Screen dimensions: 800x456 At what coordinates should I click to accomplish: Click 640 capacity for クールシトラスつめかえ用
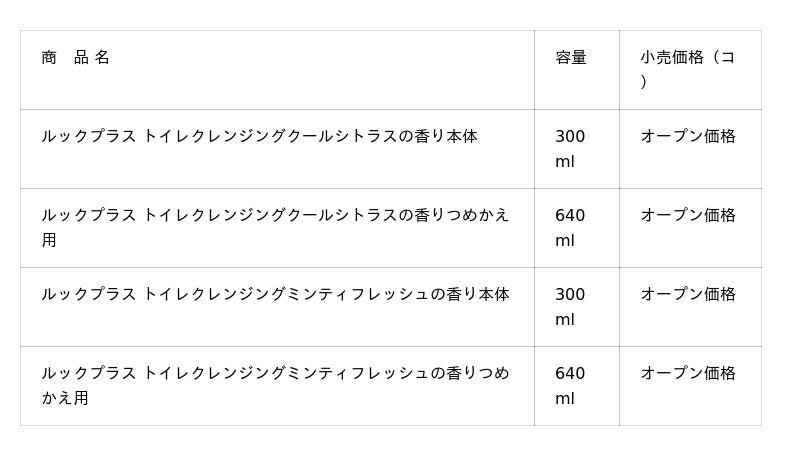point(570,215)
